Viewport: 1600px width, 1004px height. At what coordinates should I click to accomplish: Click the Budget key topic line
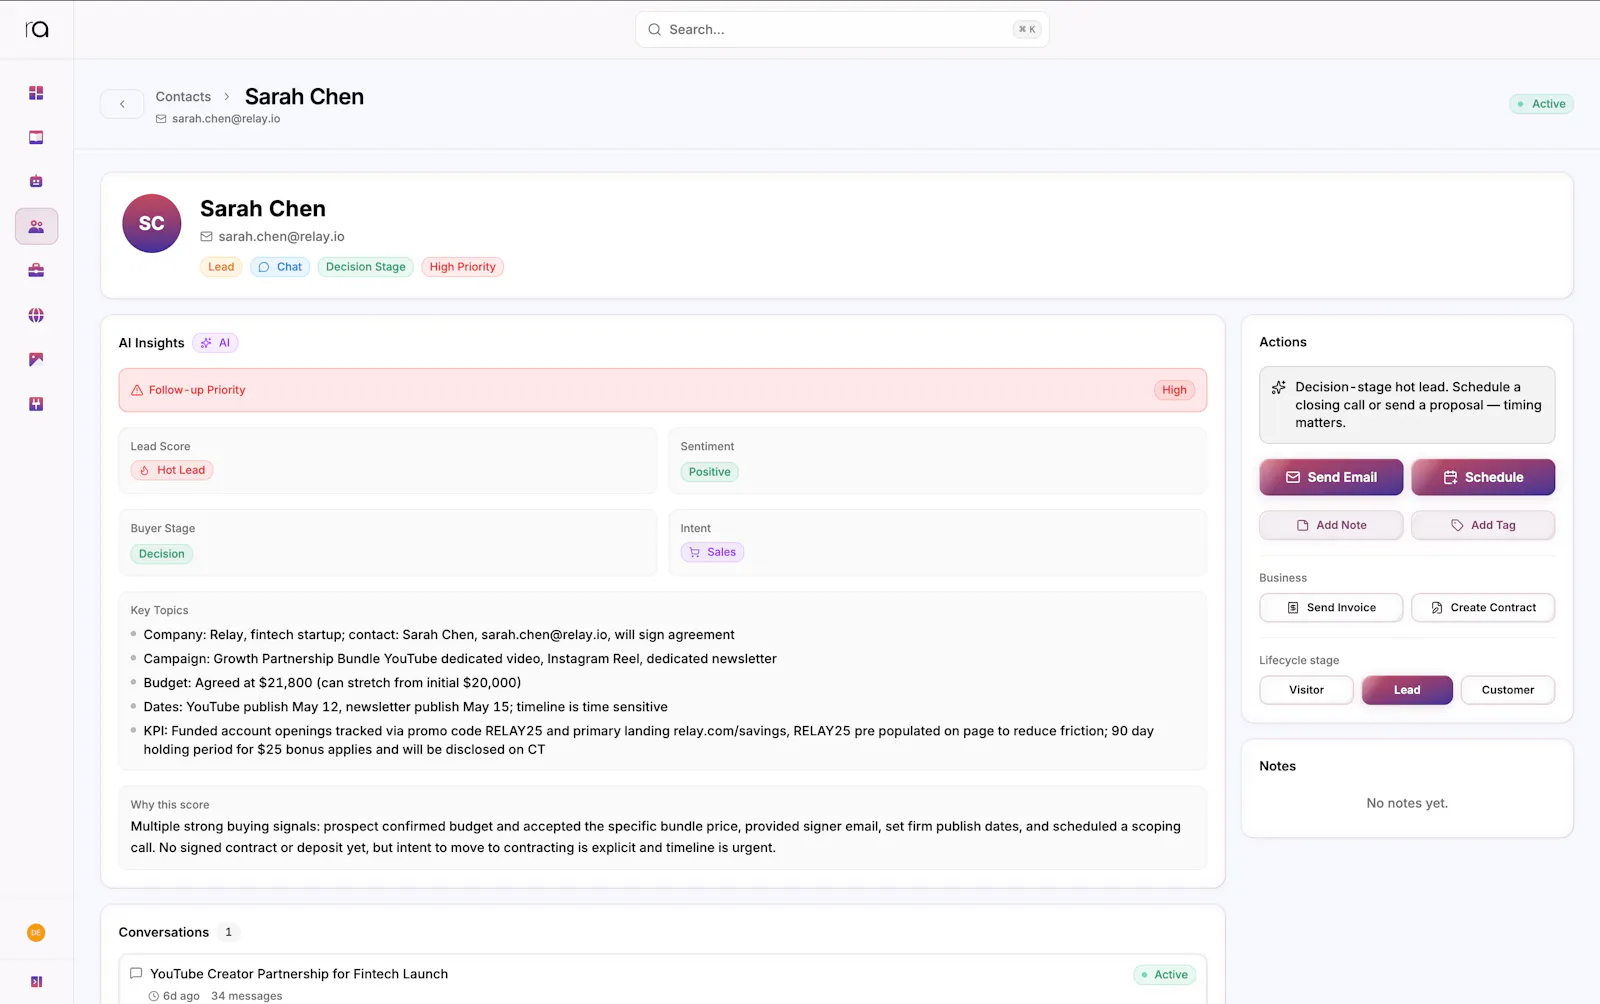(332, 683)
